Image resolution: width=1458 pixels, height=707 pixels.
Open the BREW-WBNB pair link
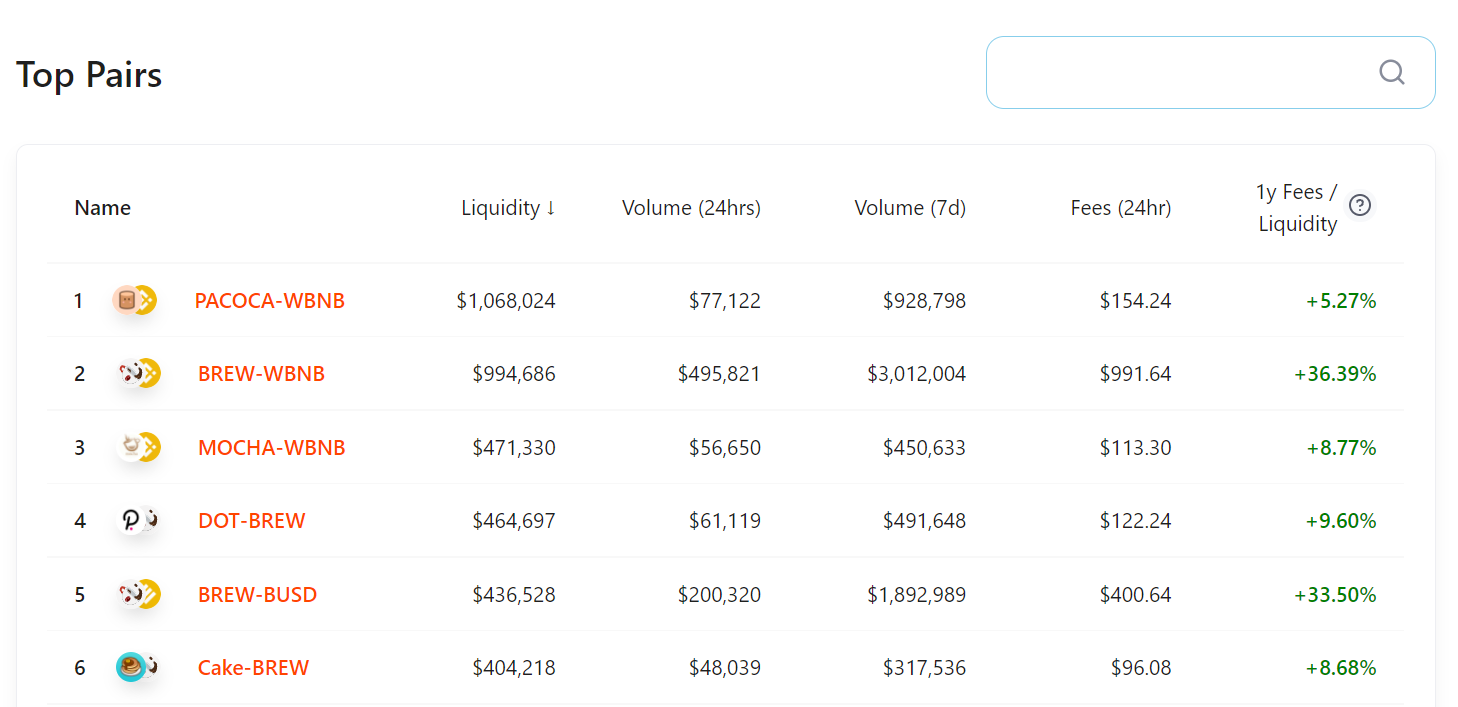click(x=262, y=374)
